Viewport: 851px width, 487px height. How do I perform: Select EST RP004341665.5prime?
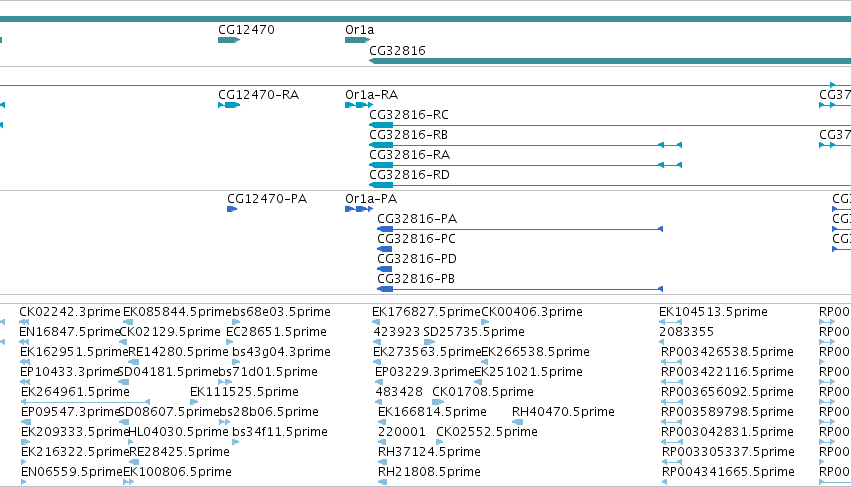pos(728,473)
